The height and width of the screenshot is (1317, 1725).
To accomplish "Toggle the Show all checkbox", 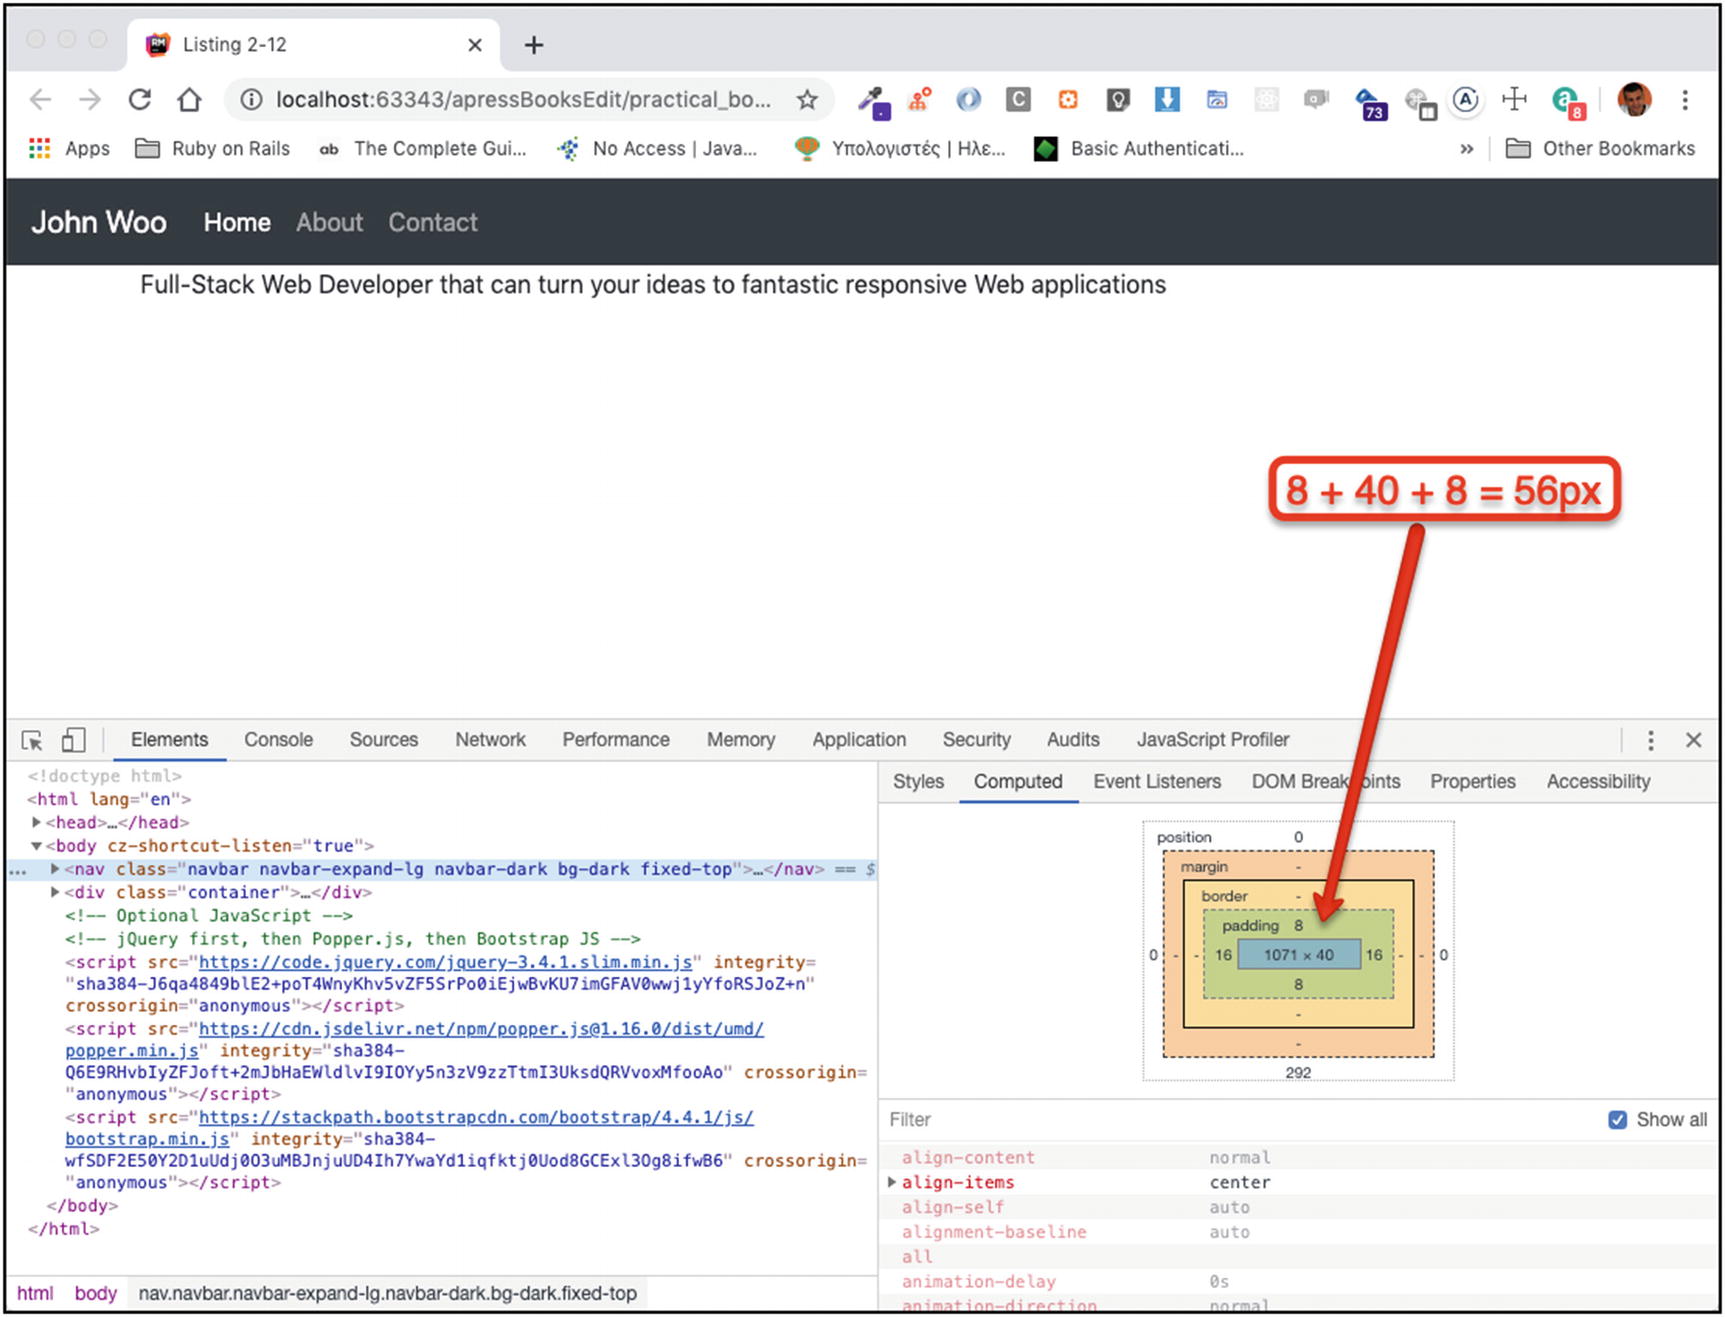I will [x=1617, y=1119].
